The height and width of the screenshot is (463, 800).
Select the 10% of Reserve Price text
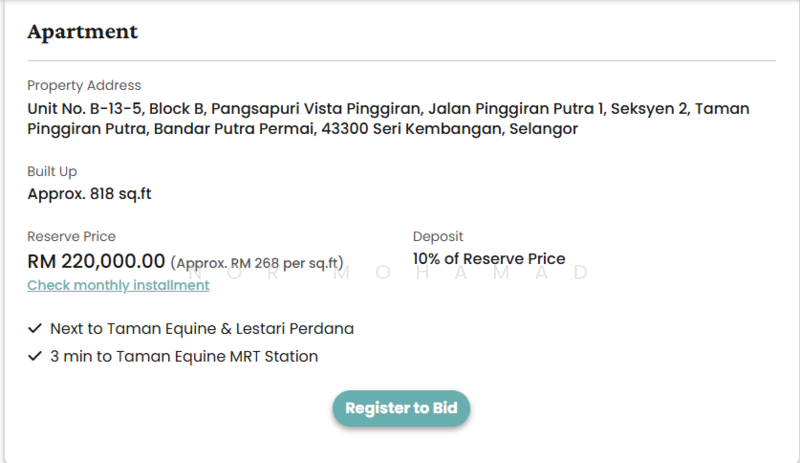pyautogui.click(x=489, y=259)
